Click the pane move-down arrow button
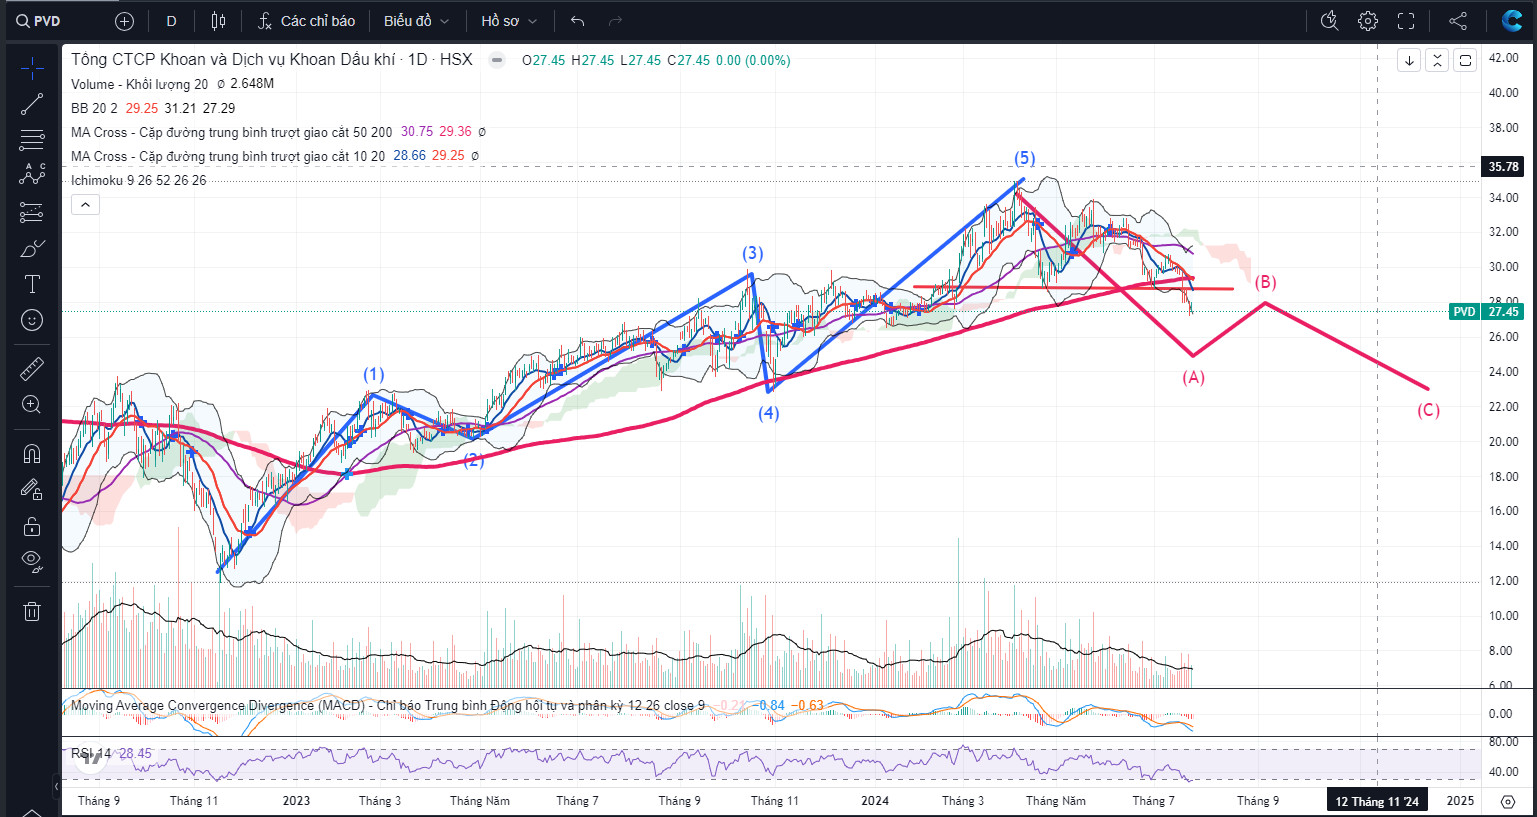Screen dimensions: 1537x817 point(1408,60)
